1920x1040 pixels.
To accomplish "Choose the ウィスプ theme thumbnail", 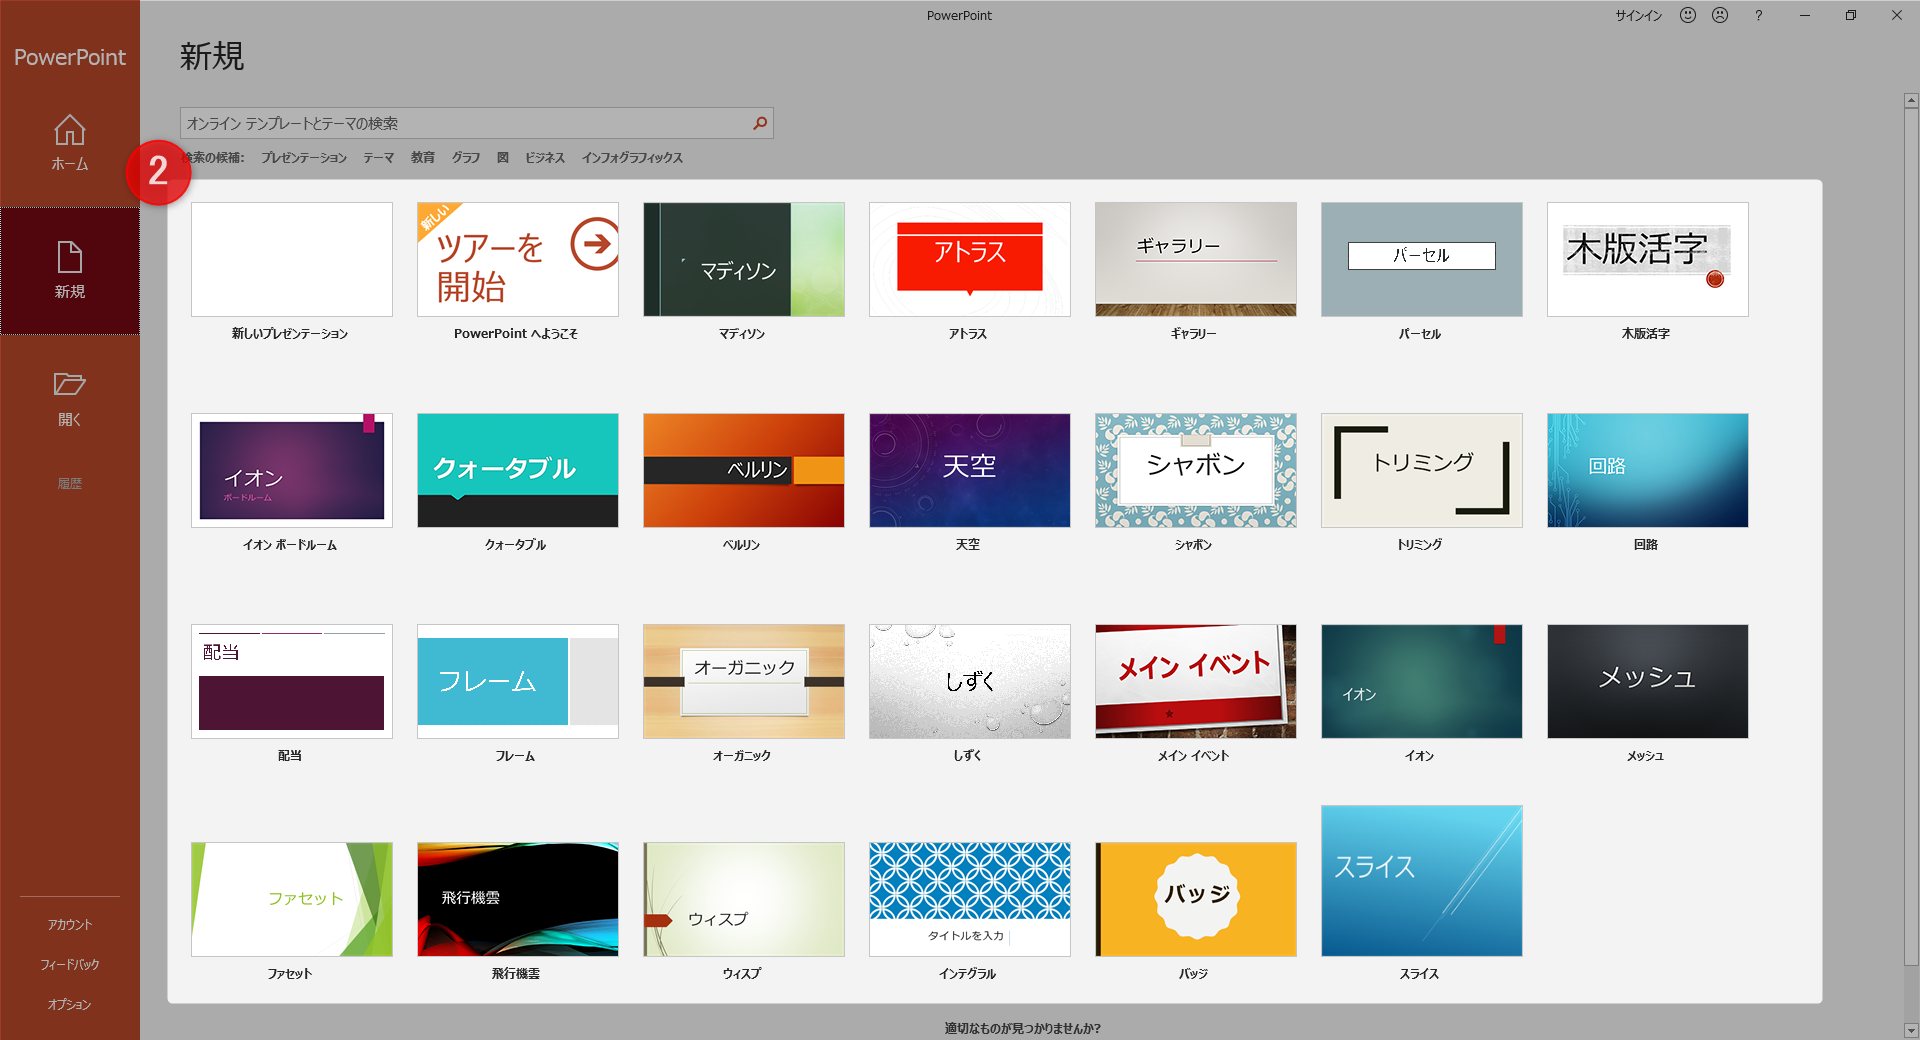I will pyautogui.click(x=744, y=900).
